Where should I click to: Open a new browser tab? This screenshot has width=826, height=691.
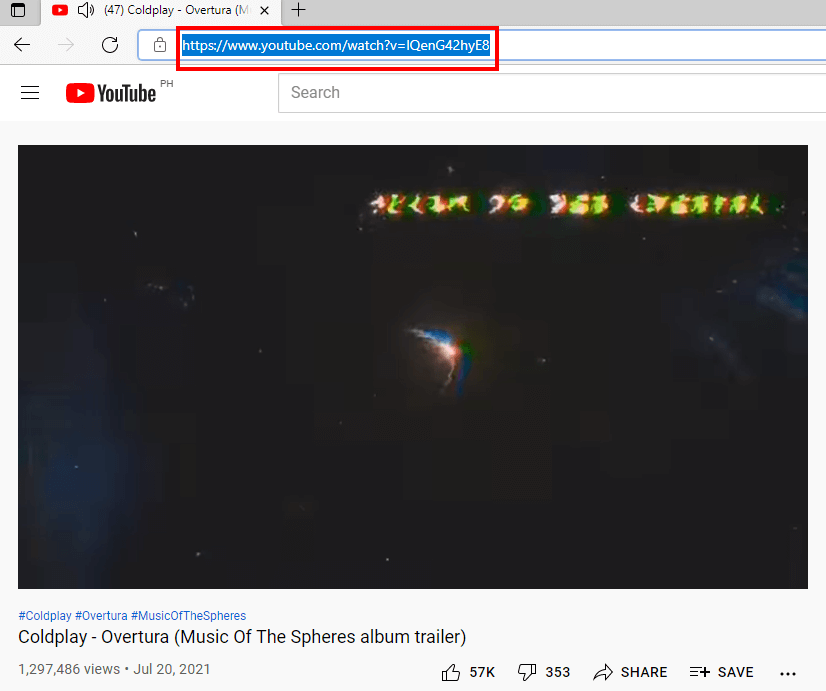pyautogui.click(x=298, y=9)
